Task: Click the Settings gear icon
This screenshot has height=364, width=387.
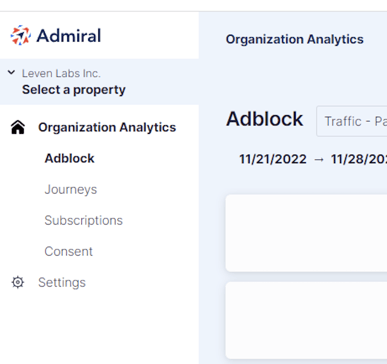Action: [18, 282]
